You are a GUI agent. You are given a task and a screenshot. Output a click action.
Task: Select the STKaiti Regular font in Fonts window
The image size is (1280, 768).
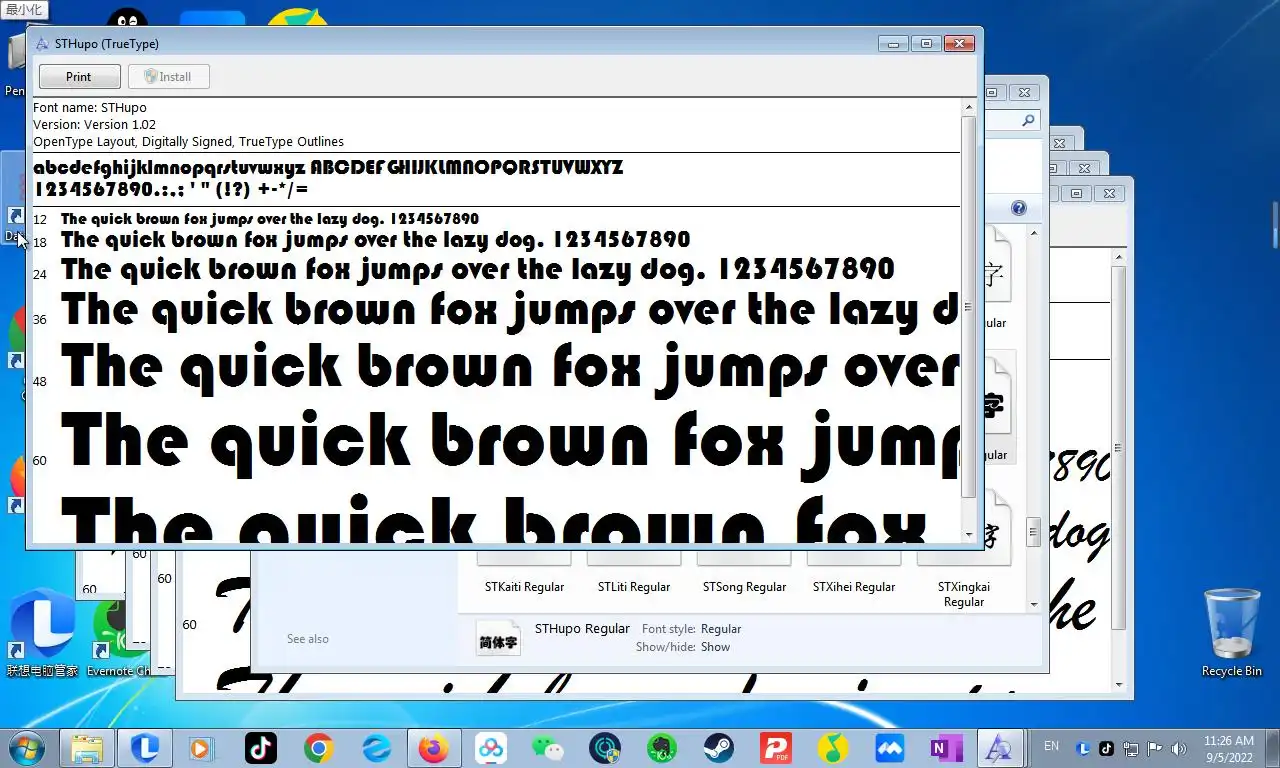(x=524, y=587)
